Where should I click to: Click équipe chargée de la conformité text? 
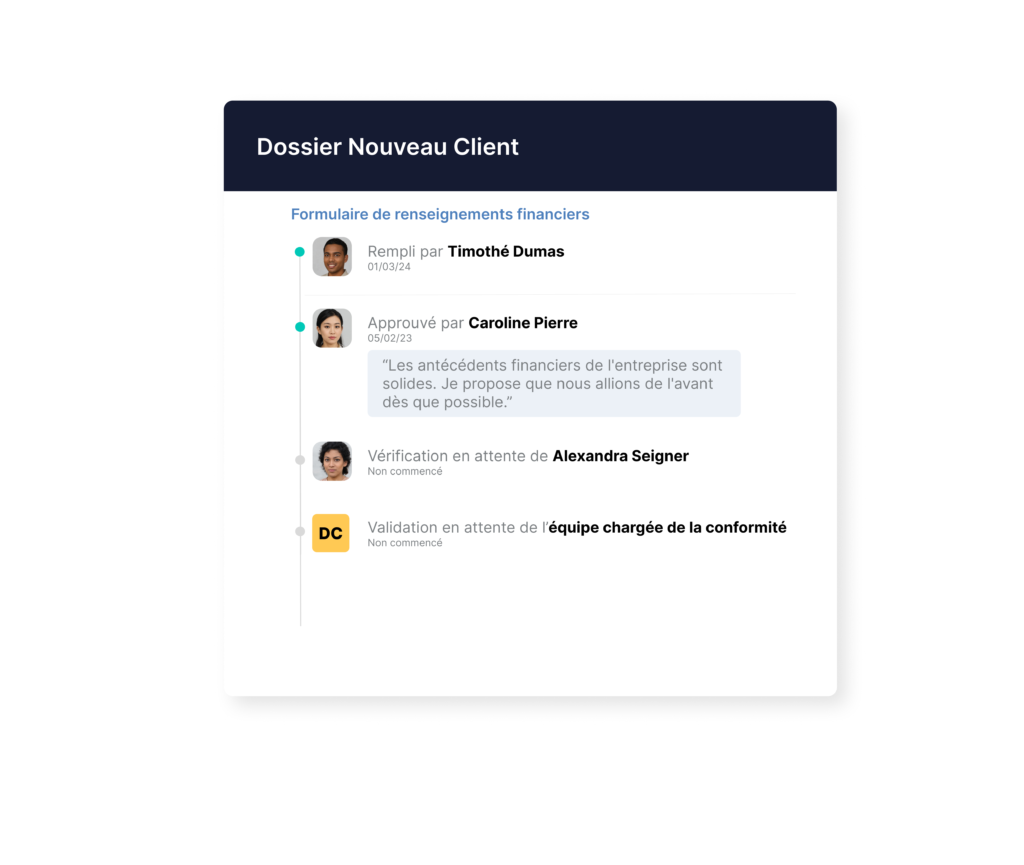tap(667, 527)
